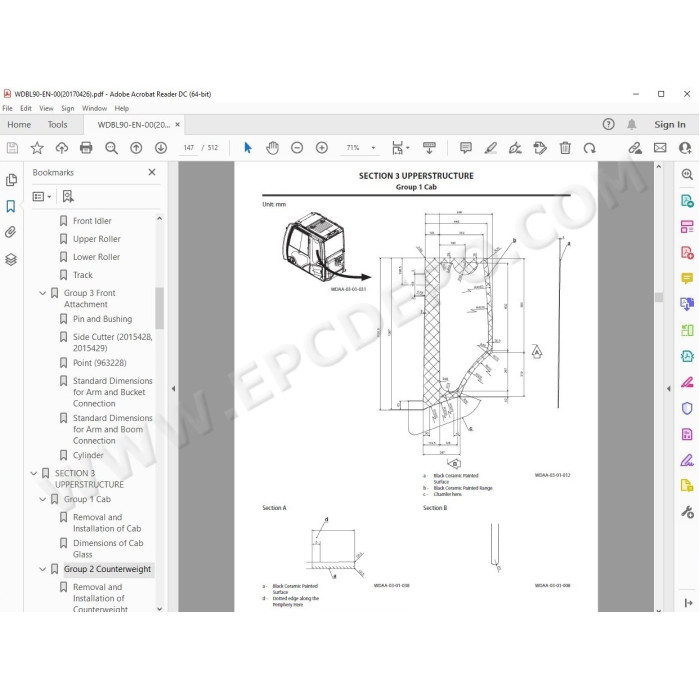
Task: Switch to the Tools tab
Action: pyautogui.click(x=58, y=125)
